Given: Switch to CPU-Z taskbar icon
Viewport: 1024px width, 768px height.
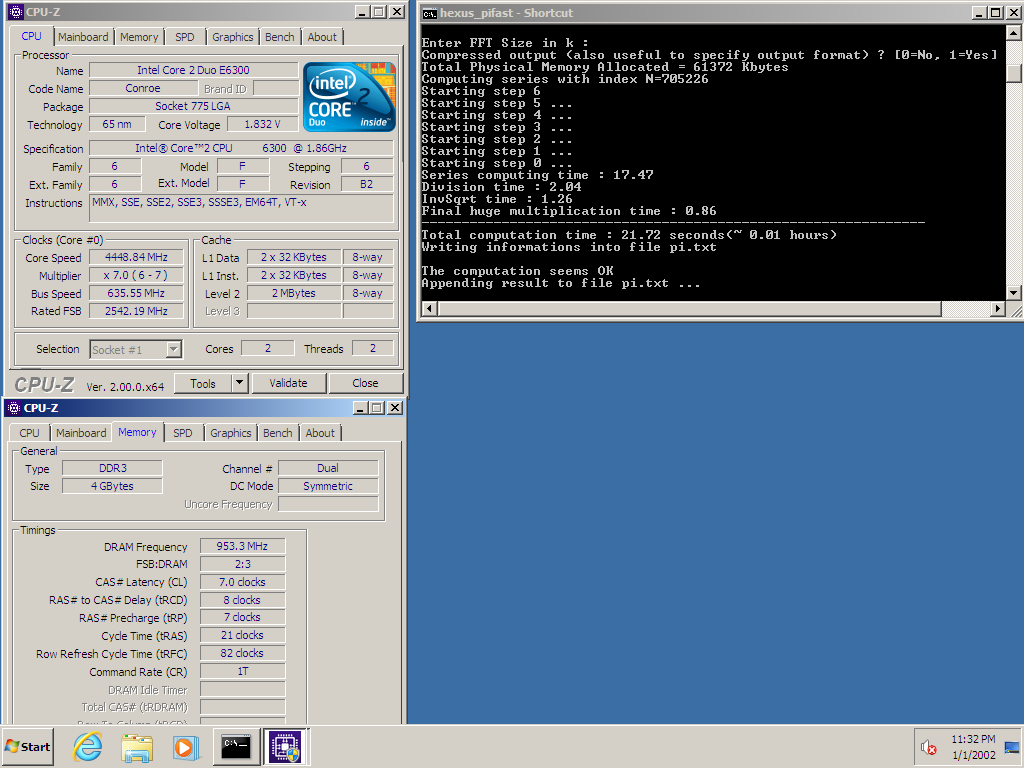Looking at the screenshot, I should click(x=285, y=746).
